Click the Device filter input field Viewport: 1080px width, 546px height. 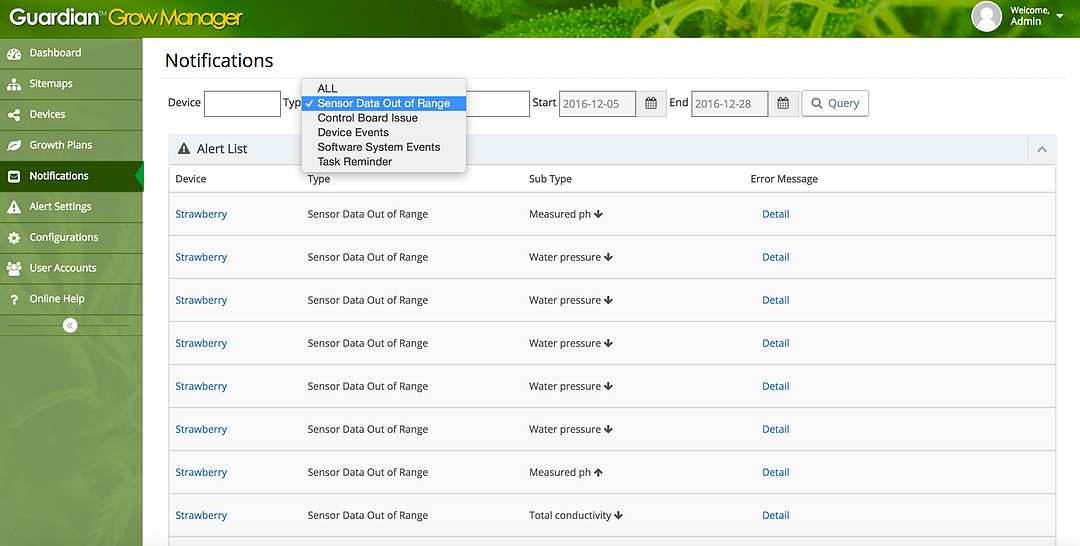(242, 103)
